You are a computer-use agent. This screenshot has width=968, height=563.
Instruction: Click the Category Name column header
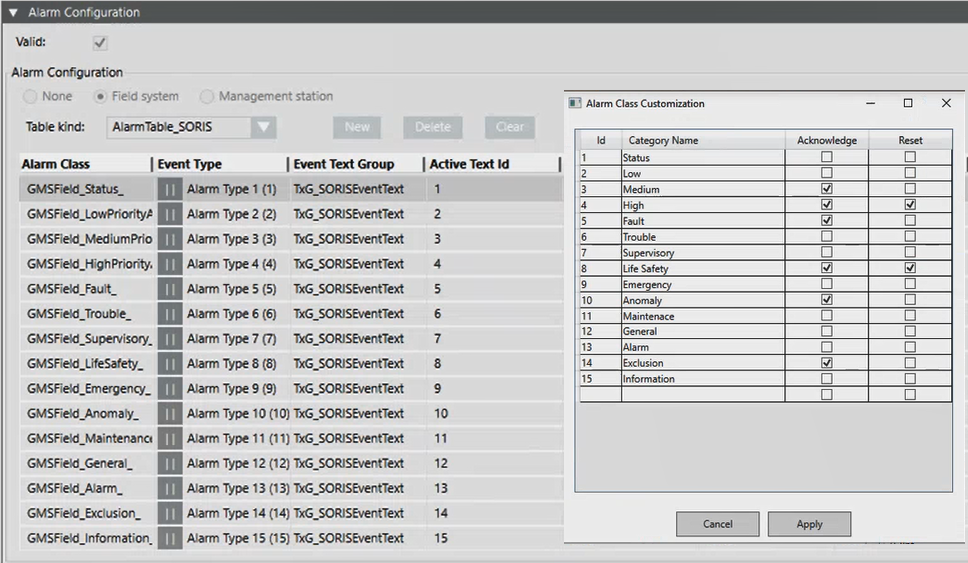(662, 140)
